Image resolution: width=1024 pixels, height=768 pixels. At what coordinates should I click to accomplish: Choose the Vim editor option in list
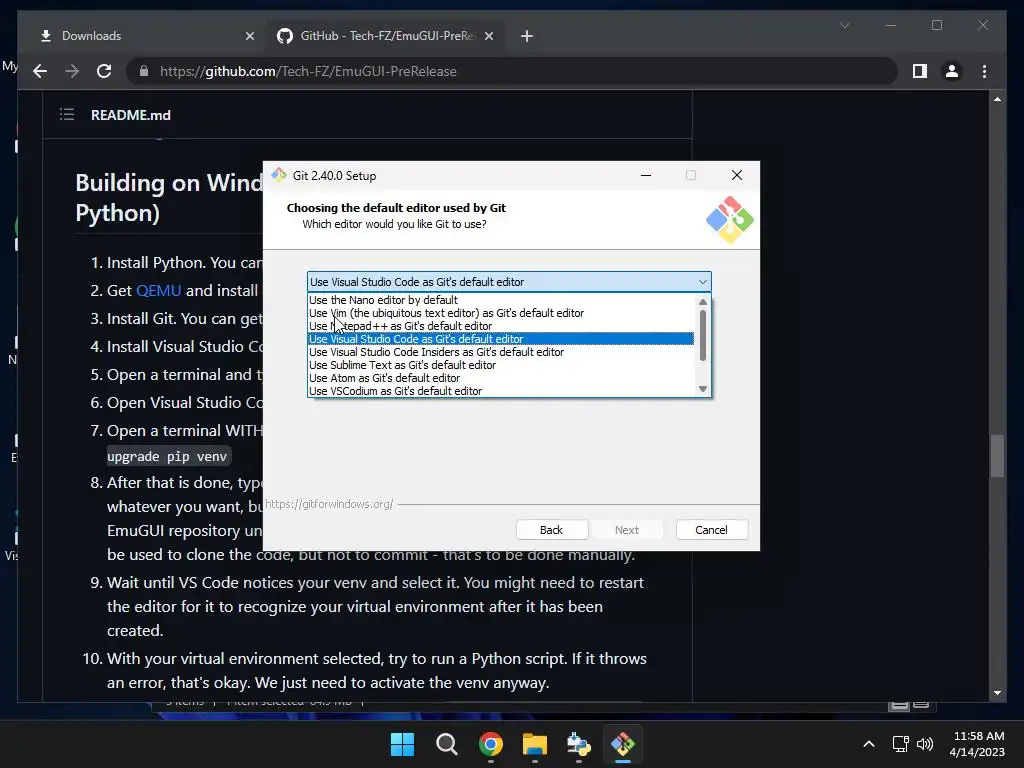(500, 313)
